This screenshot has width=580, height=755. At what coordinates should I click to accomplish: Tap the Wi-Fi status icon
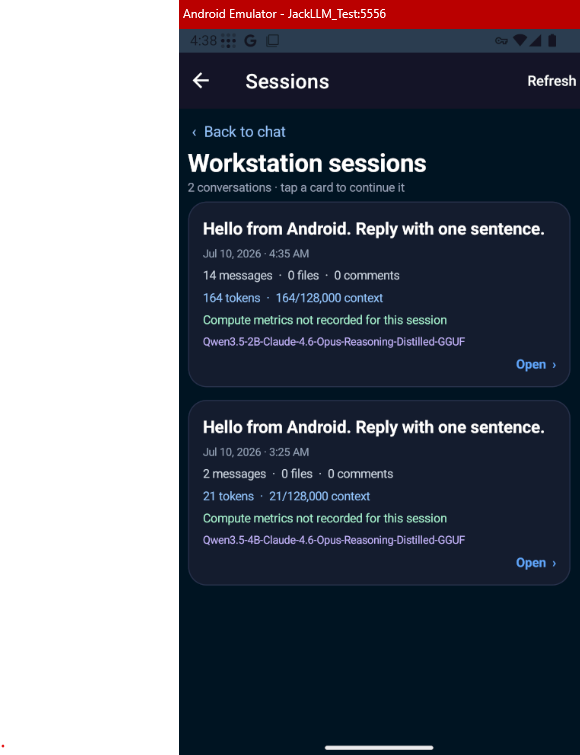(x=520, y=40)
